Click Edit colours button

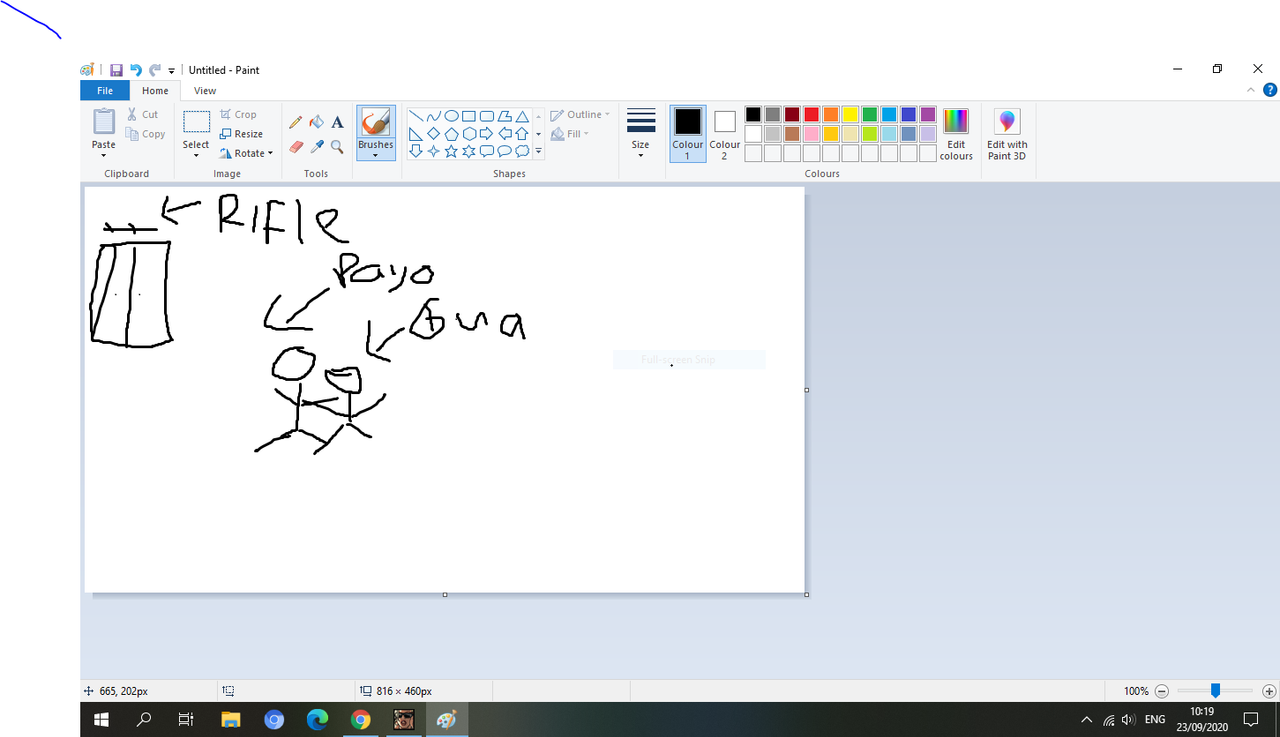(956, 134)
